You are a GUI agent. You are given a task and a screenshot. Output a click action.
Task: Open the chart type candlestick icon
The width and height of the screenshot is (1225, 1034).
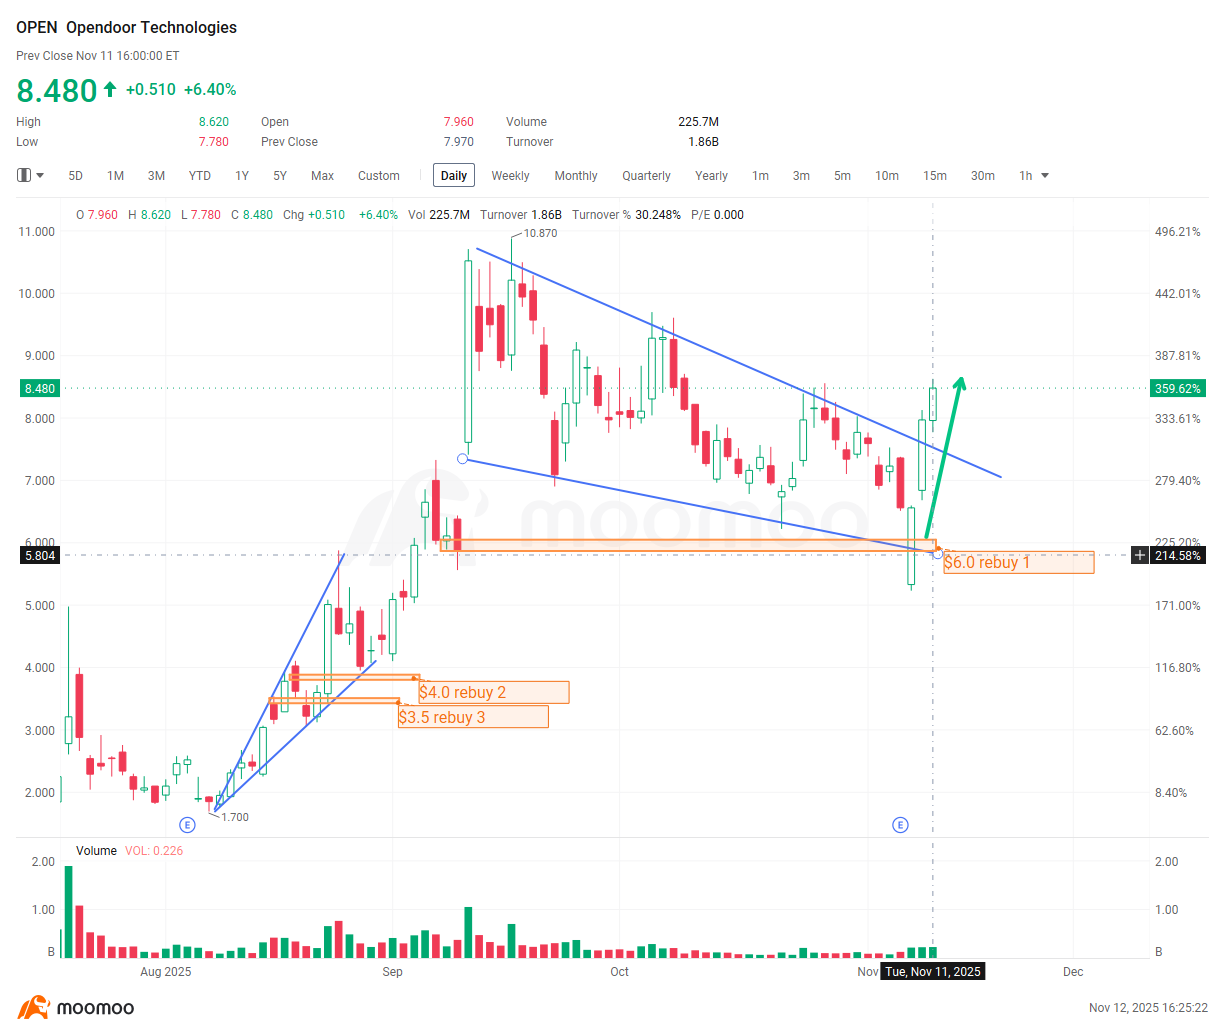(x=24, y=175)
